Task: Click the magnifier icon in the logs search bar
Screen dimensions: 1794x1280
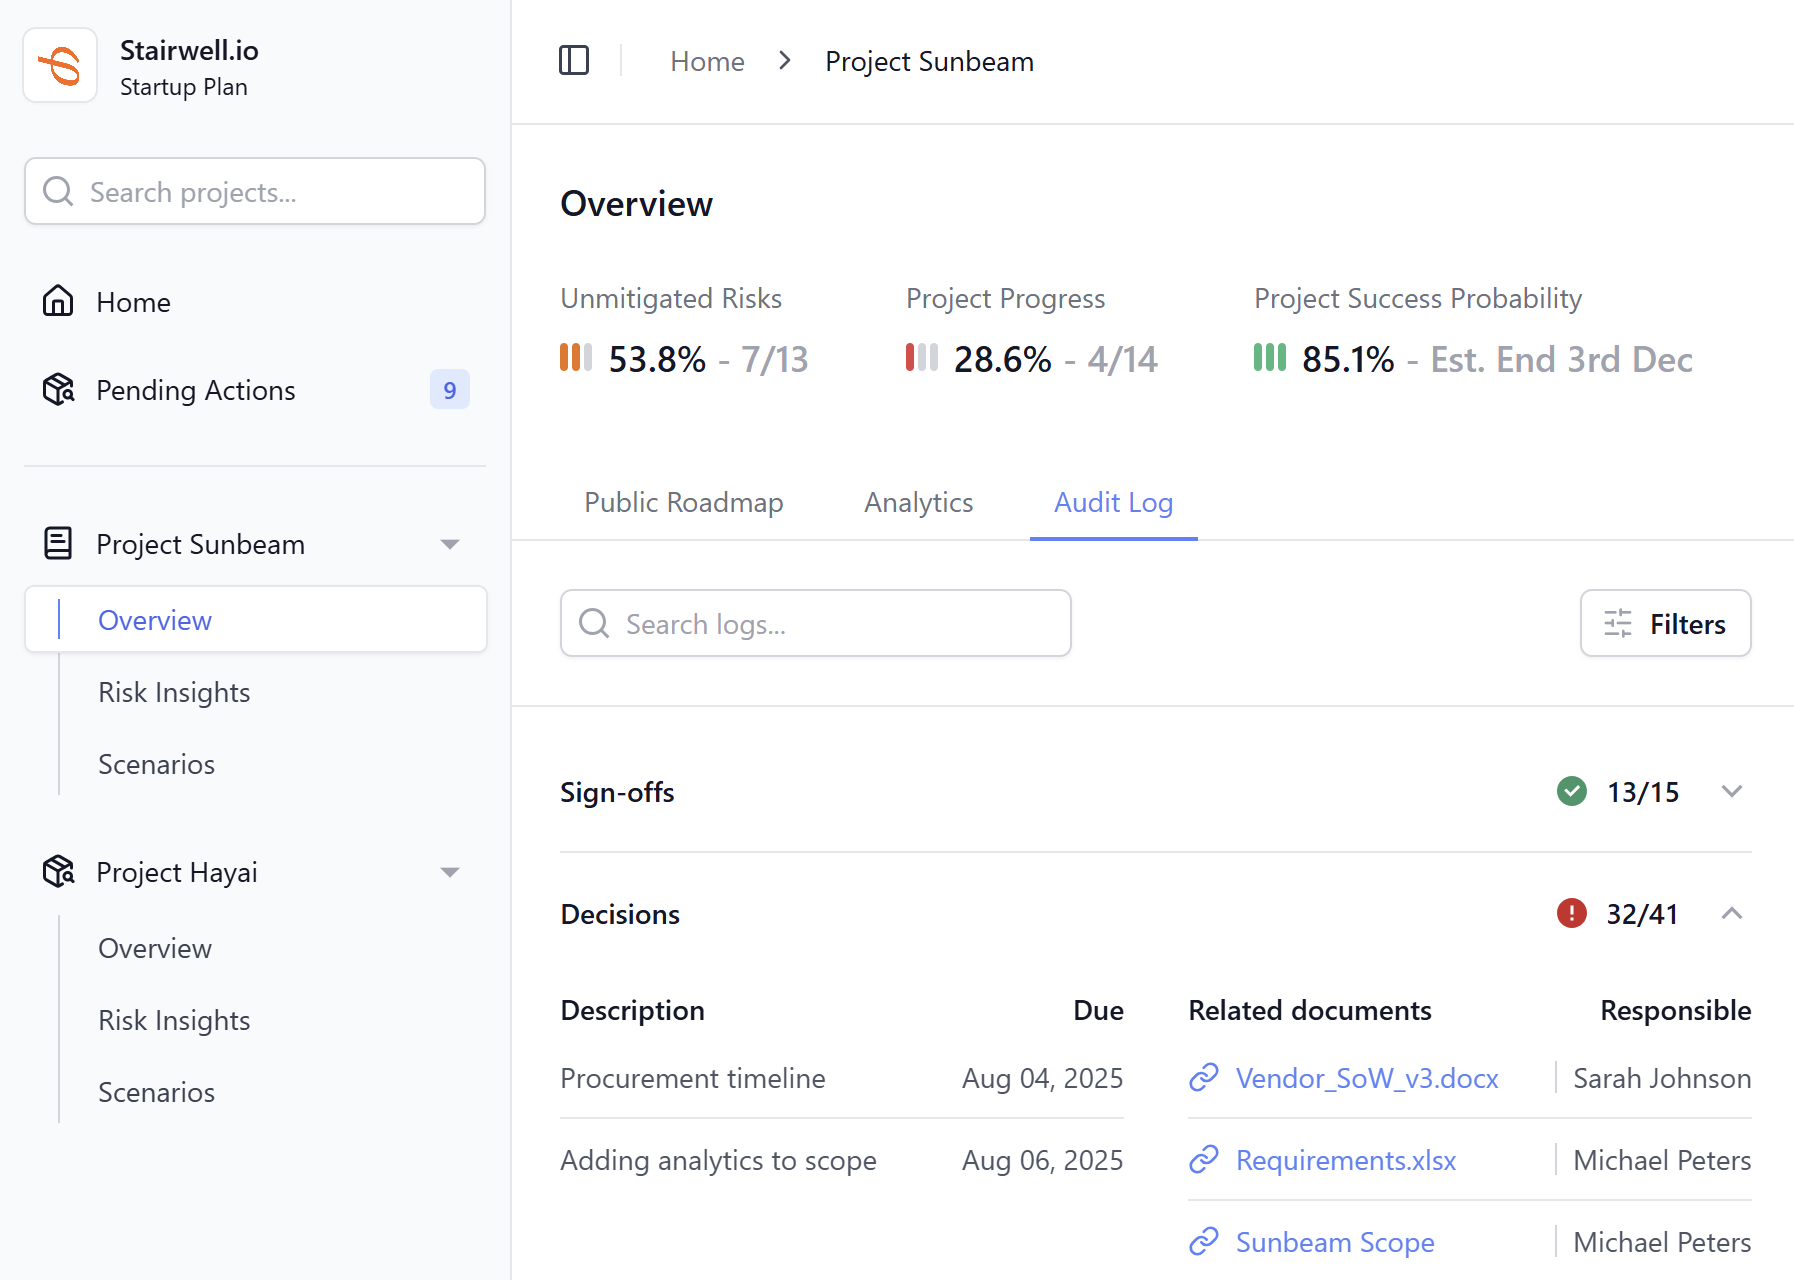Action: pyautogui.click(x=594, y=623)
